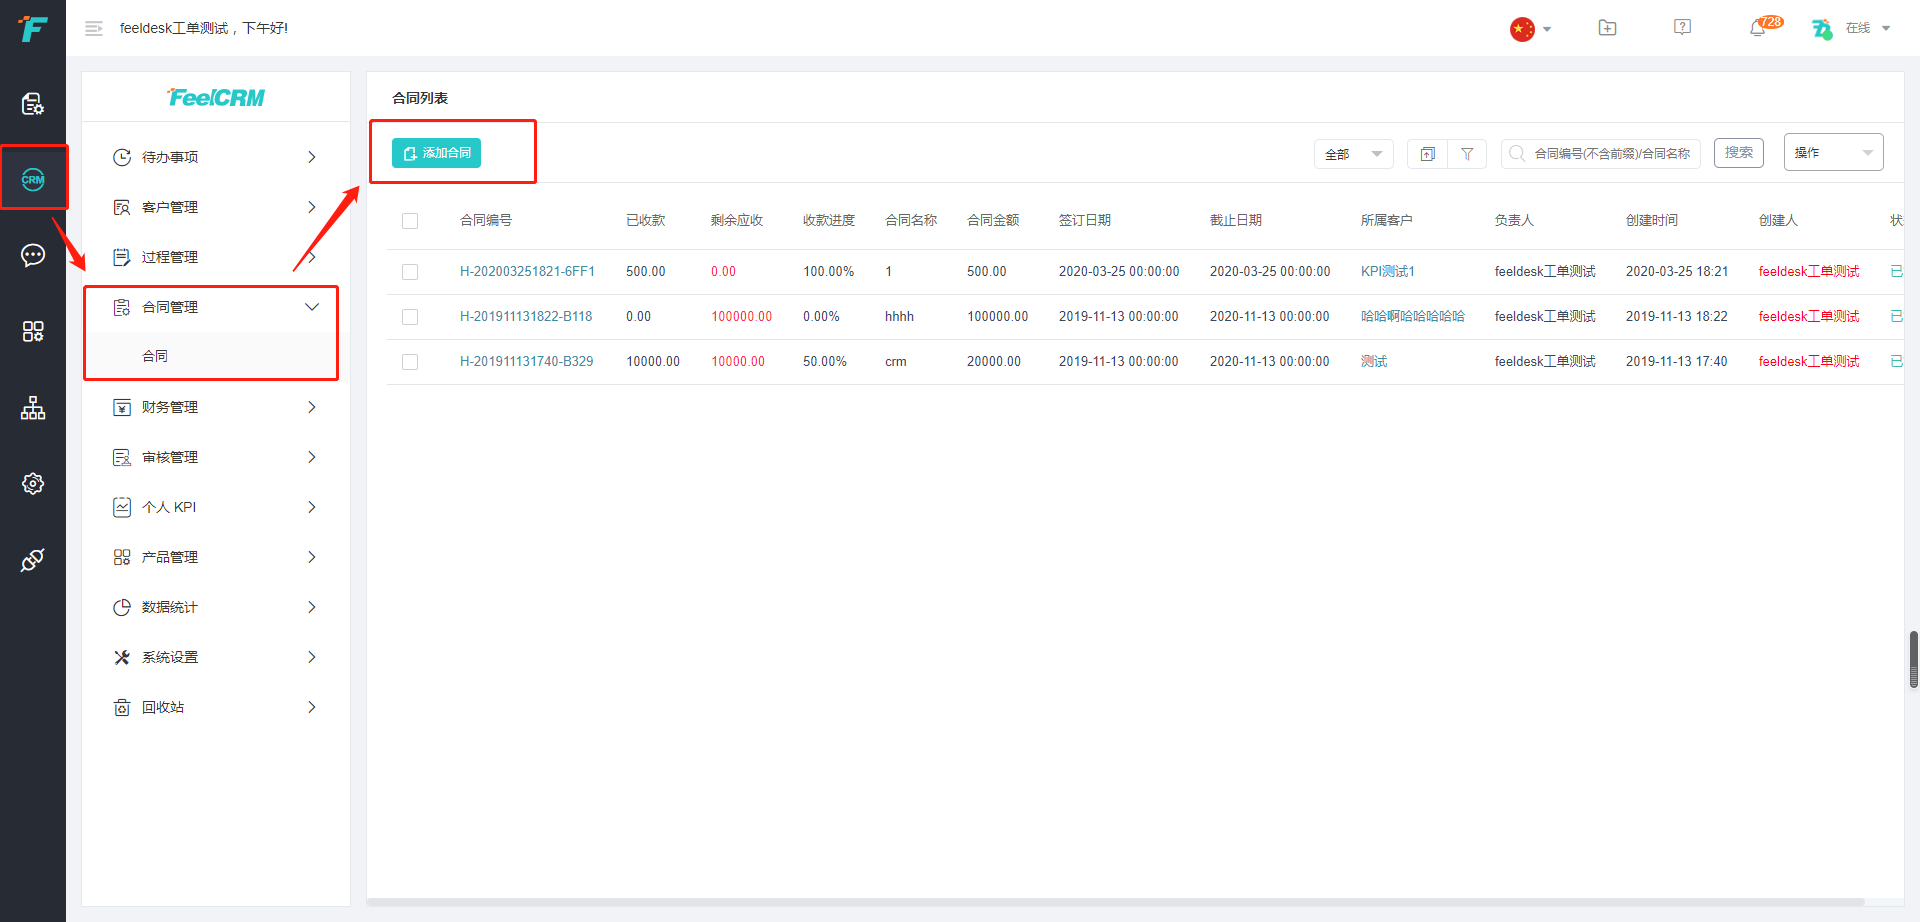Image resolution: width=1920 pixels, height=922 pixels.
Task: Open the plug integration icon
Action: point(33,560)
